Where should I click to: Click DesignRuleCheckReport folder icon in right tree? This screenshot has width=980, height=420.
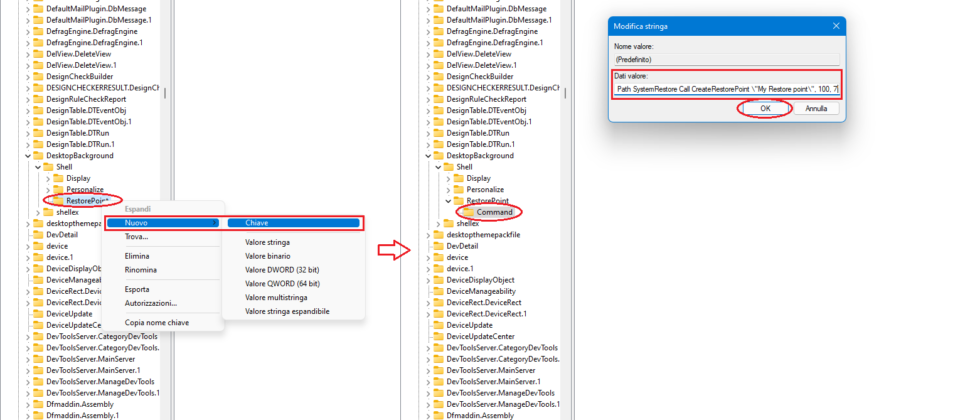[x=438, y=99]
